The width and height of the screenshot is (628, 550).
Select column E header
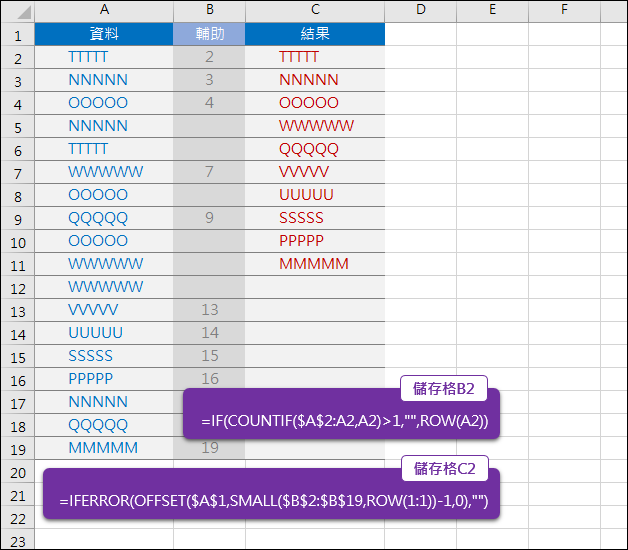tap(493, 11)
